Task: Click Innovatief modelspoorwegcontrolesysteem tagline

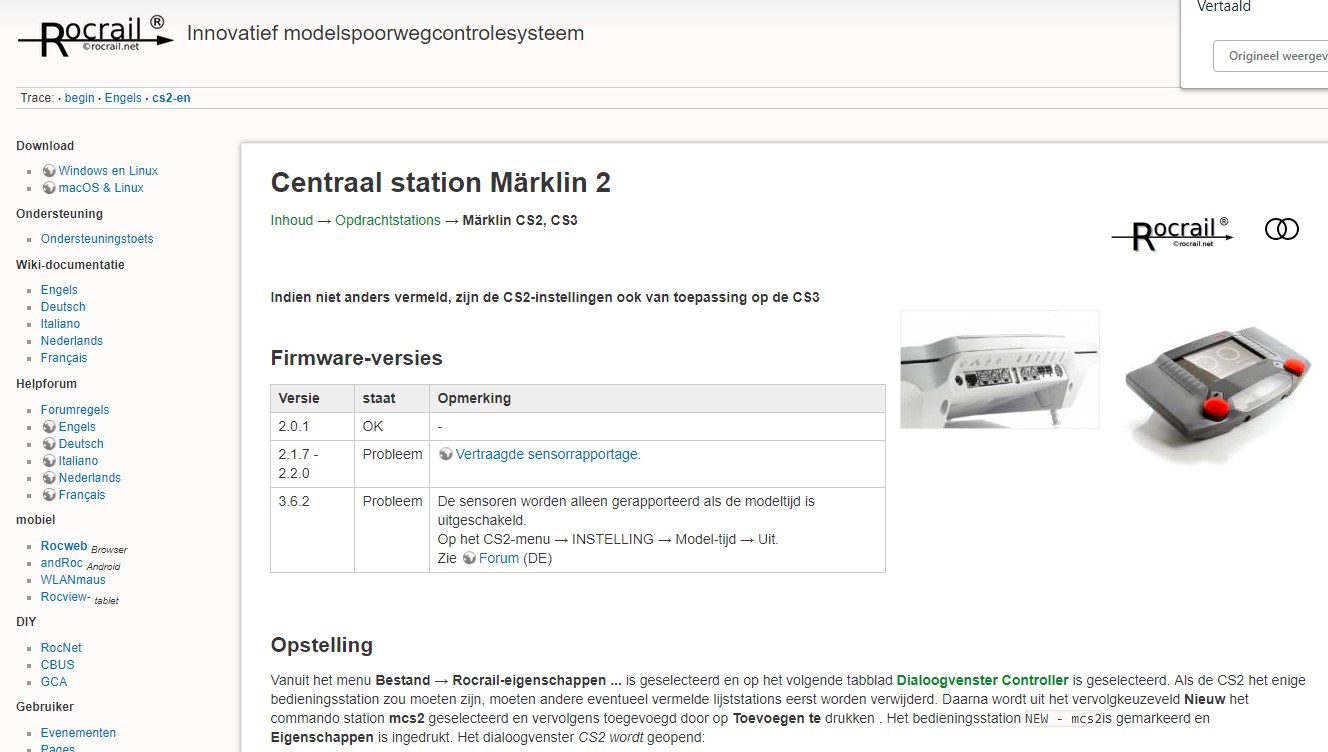Action: click(385, 33)
